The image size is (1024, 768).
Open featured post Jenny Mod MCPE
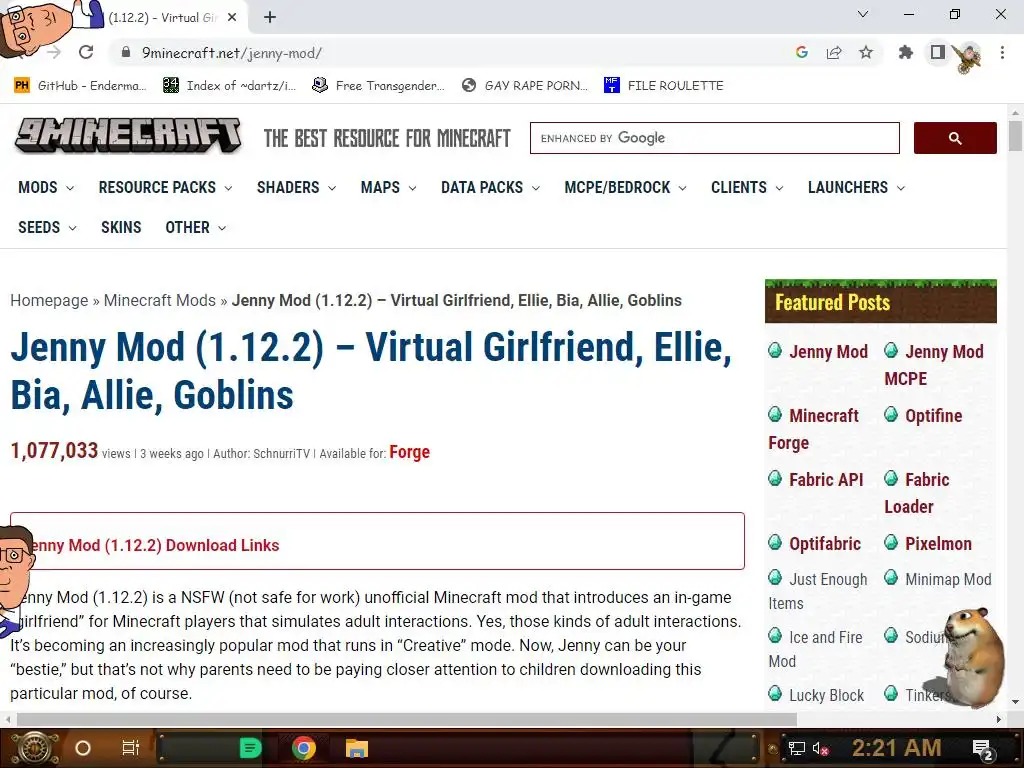pos(934,365)
